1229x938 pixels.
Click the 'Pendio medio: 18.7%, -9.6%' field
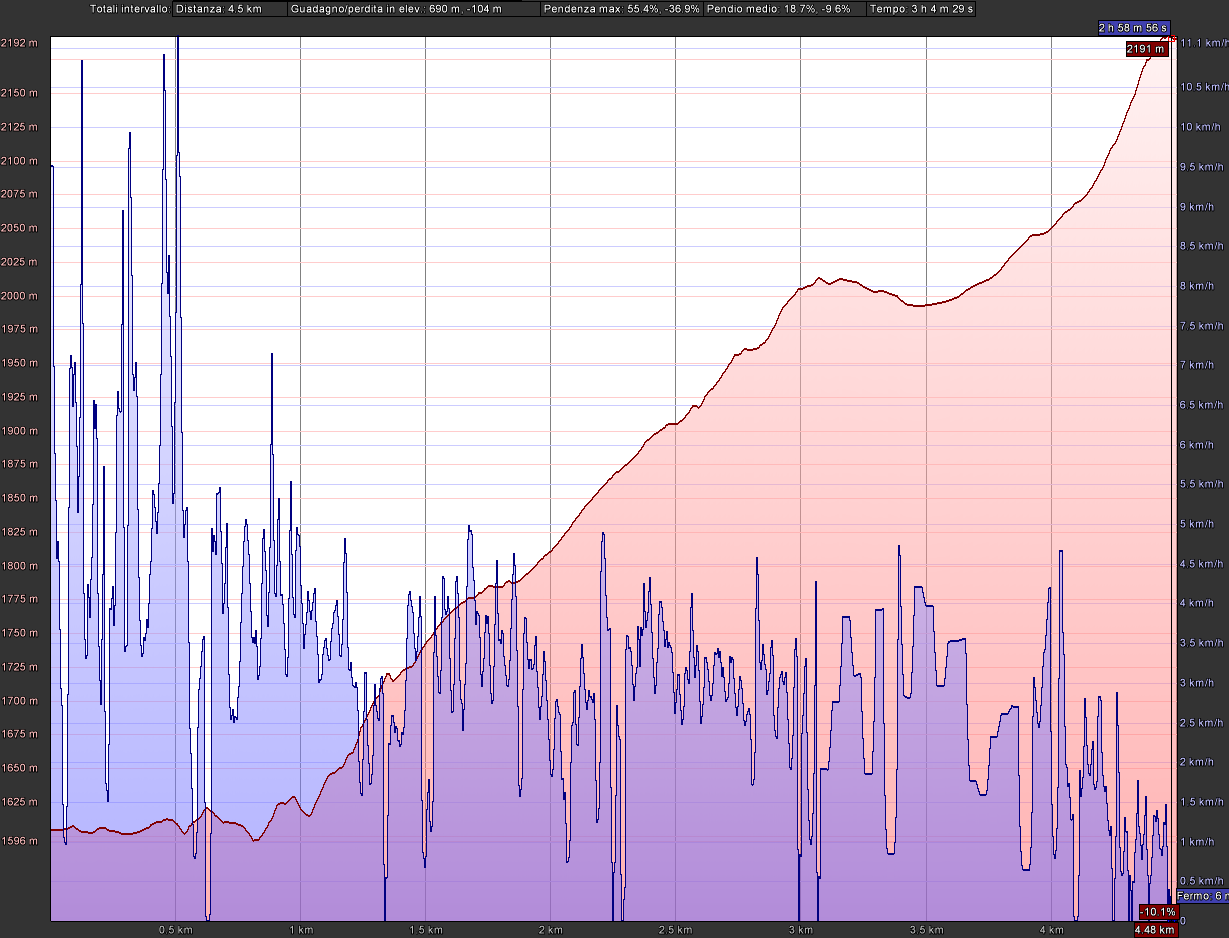coord(784,9)
